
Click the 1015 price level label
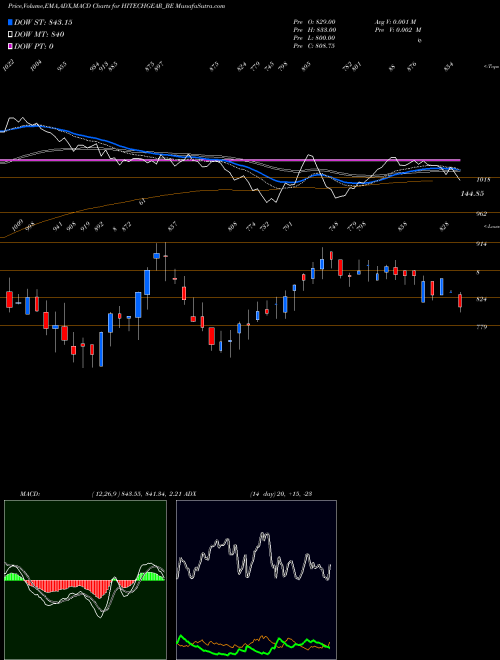click(483, 180)
